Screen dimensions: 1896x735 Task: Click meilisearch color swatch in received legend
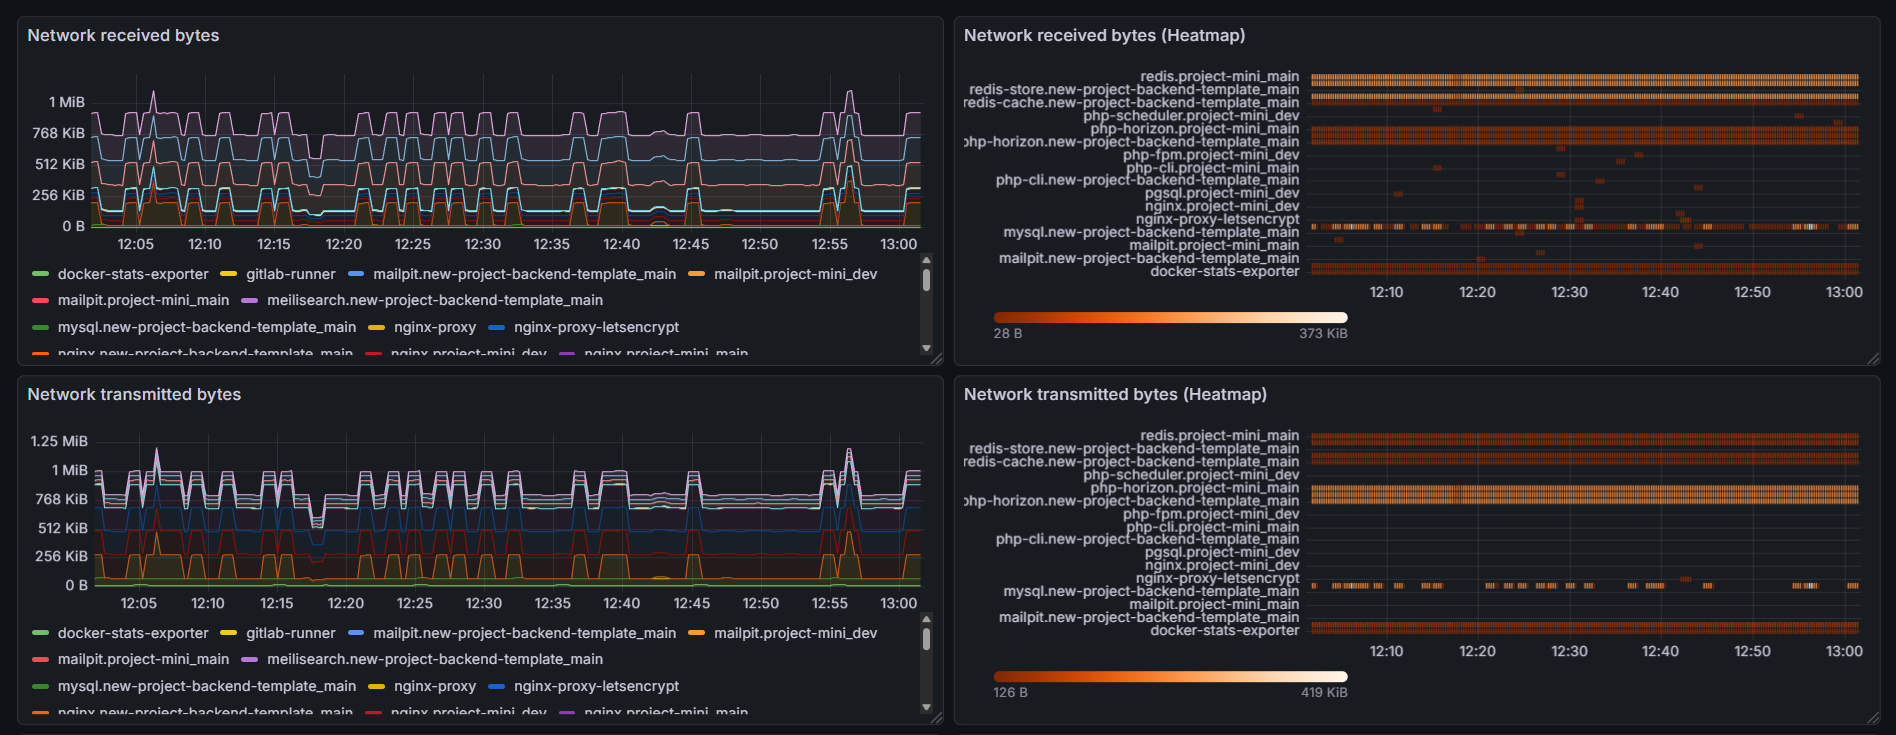coord(250,300)
